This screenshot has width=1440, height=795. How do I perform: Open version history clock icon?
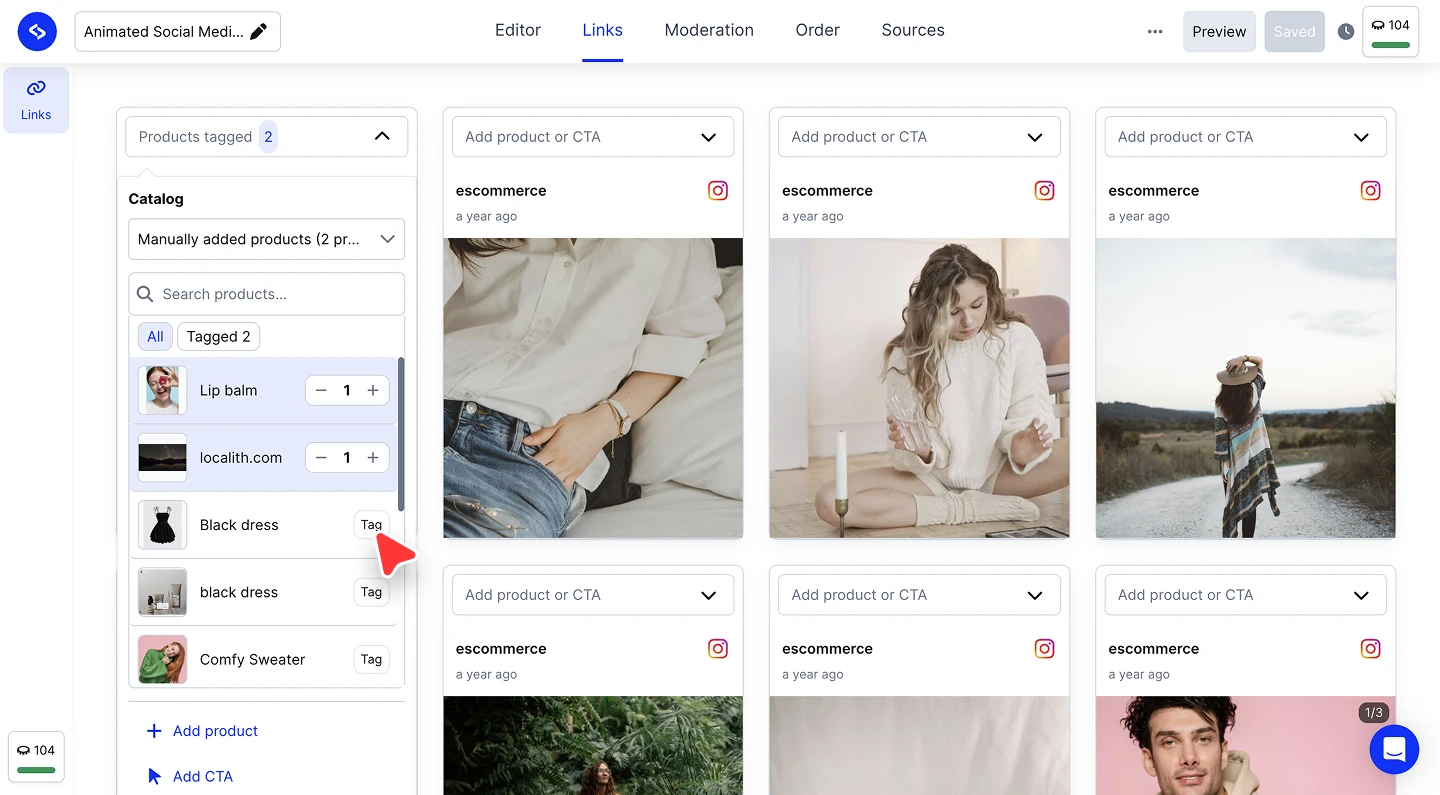pyautogui.click(x=1346, y=32)
